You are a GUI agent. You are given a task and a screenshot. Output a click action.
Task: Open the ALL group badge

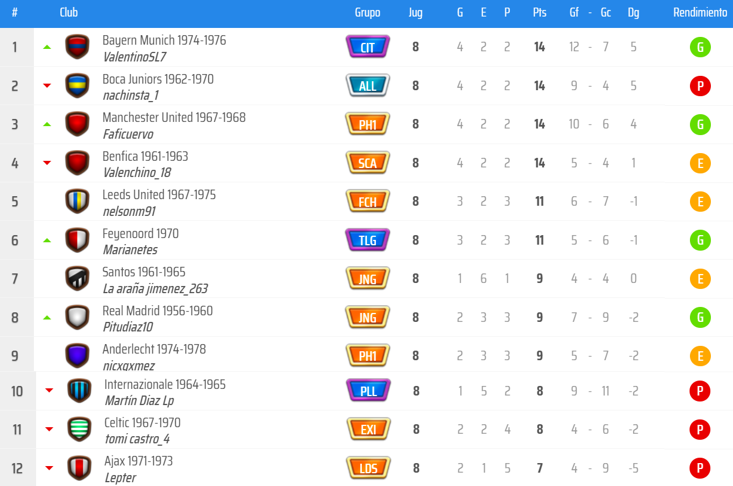point(367,86)
